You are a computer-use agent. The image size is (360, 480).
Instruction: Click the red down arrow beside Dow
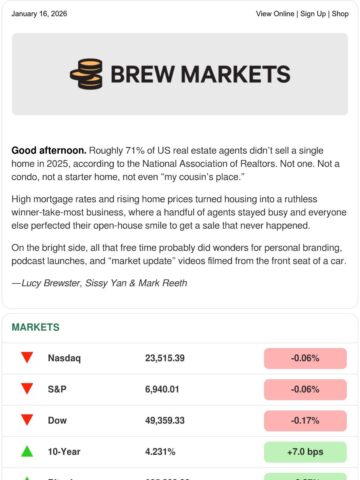click(27, 420)
